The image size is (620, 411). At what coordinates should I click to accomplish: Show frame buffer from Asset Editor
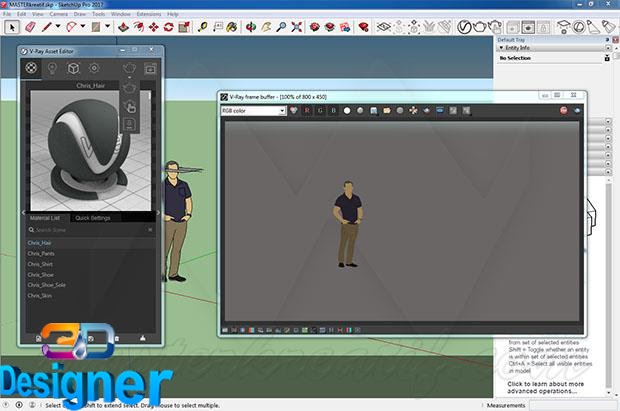[150, 69]
